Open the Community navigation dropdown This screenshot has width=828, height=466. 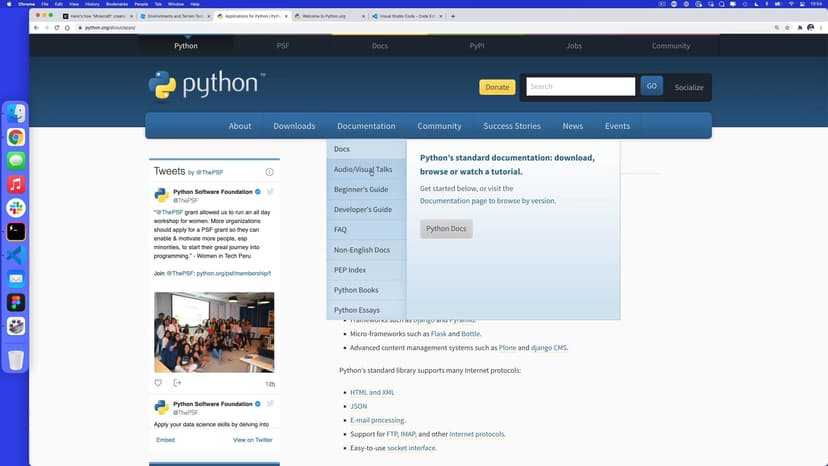tap(439, 126)
